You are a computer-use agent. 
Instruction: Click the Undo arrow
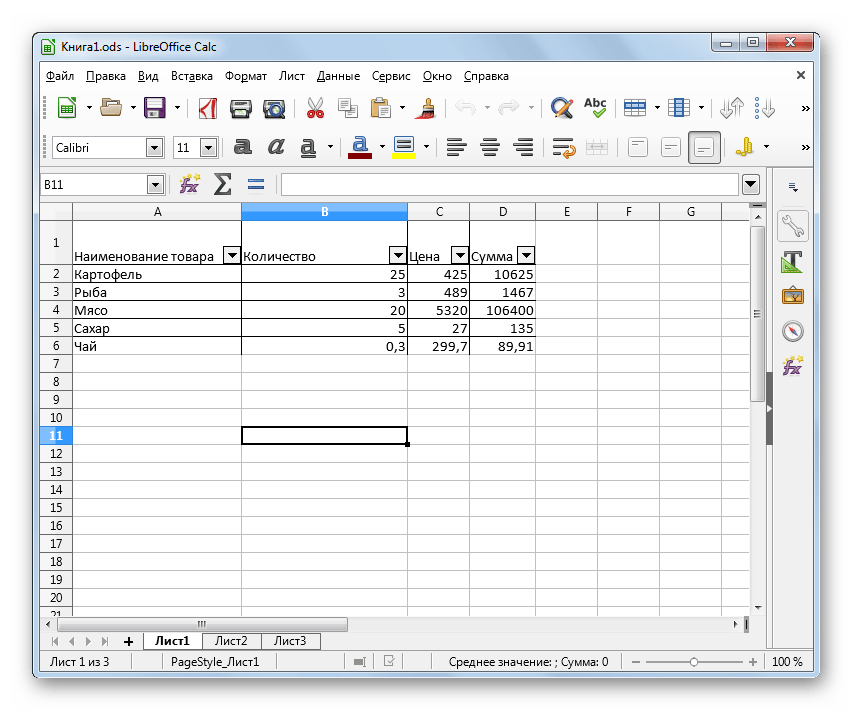tap(466, 108)
